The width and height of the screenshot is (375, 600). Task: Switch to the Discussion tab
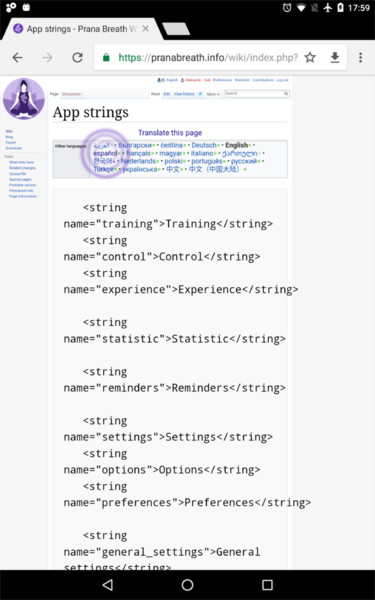[x=72, y=94]
